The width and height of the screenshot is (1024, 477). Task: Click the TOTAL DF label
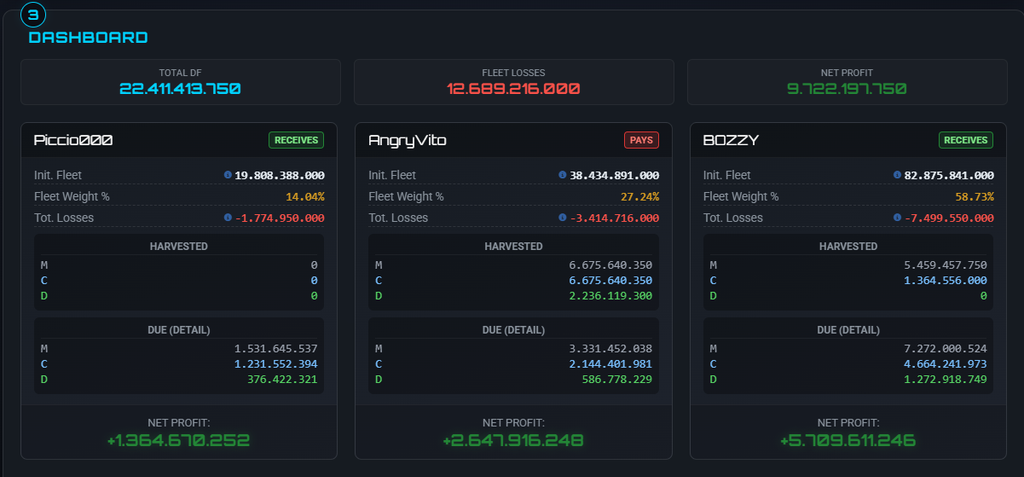180,73
